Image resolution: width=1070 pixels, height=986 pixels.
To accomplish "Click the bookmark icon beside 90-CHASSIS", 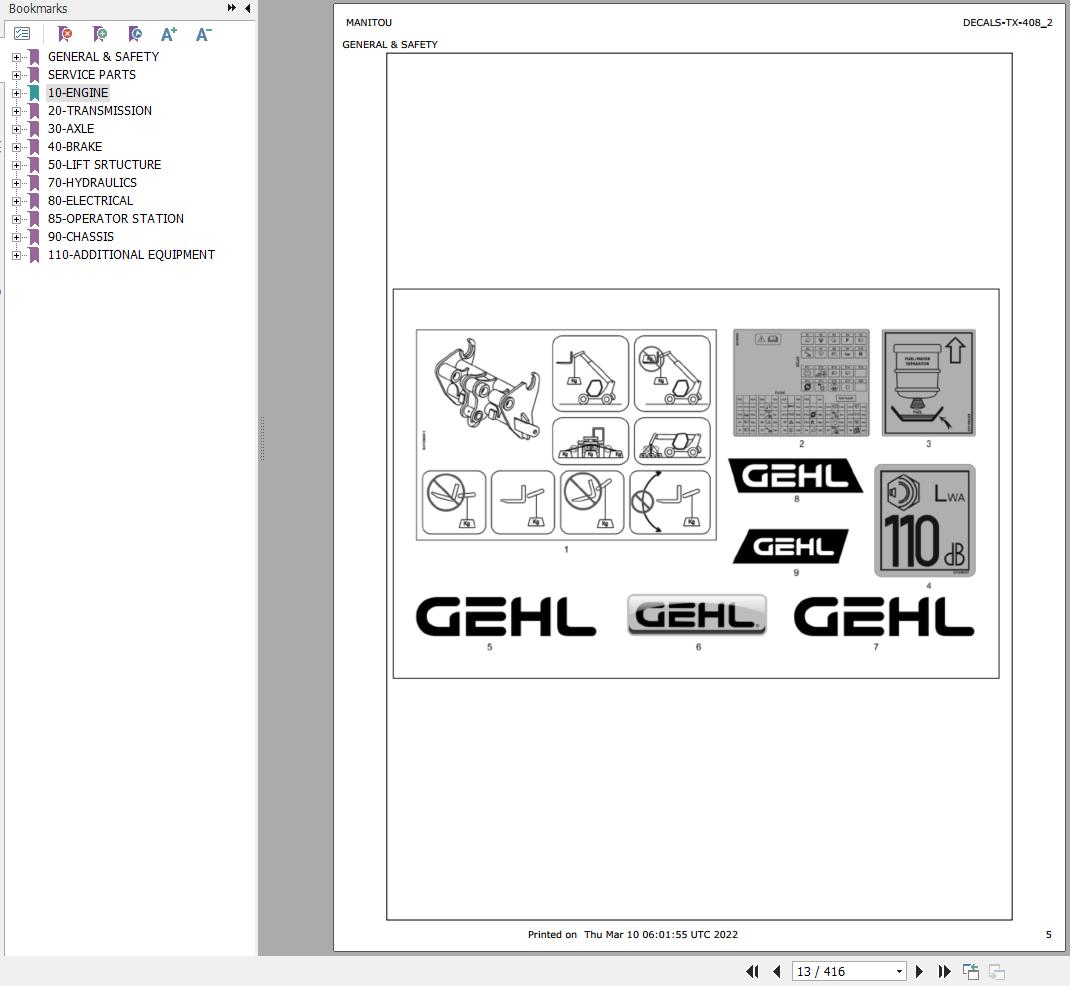I will 34,237.
